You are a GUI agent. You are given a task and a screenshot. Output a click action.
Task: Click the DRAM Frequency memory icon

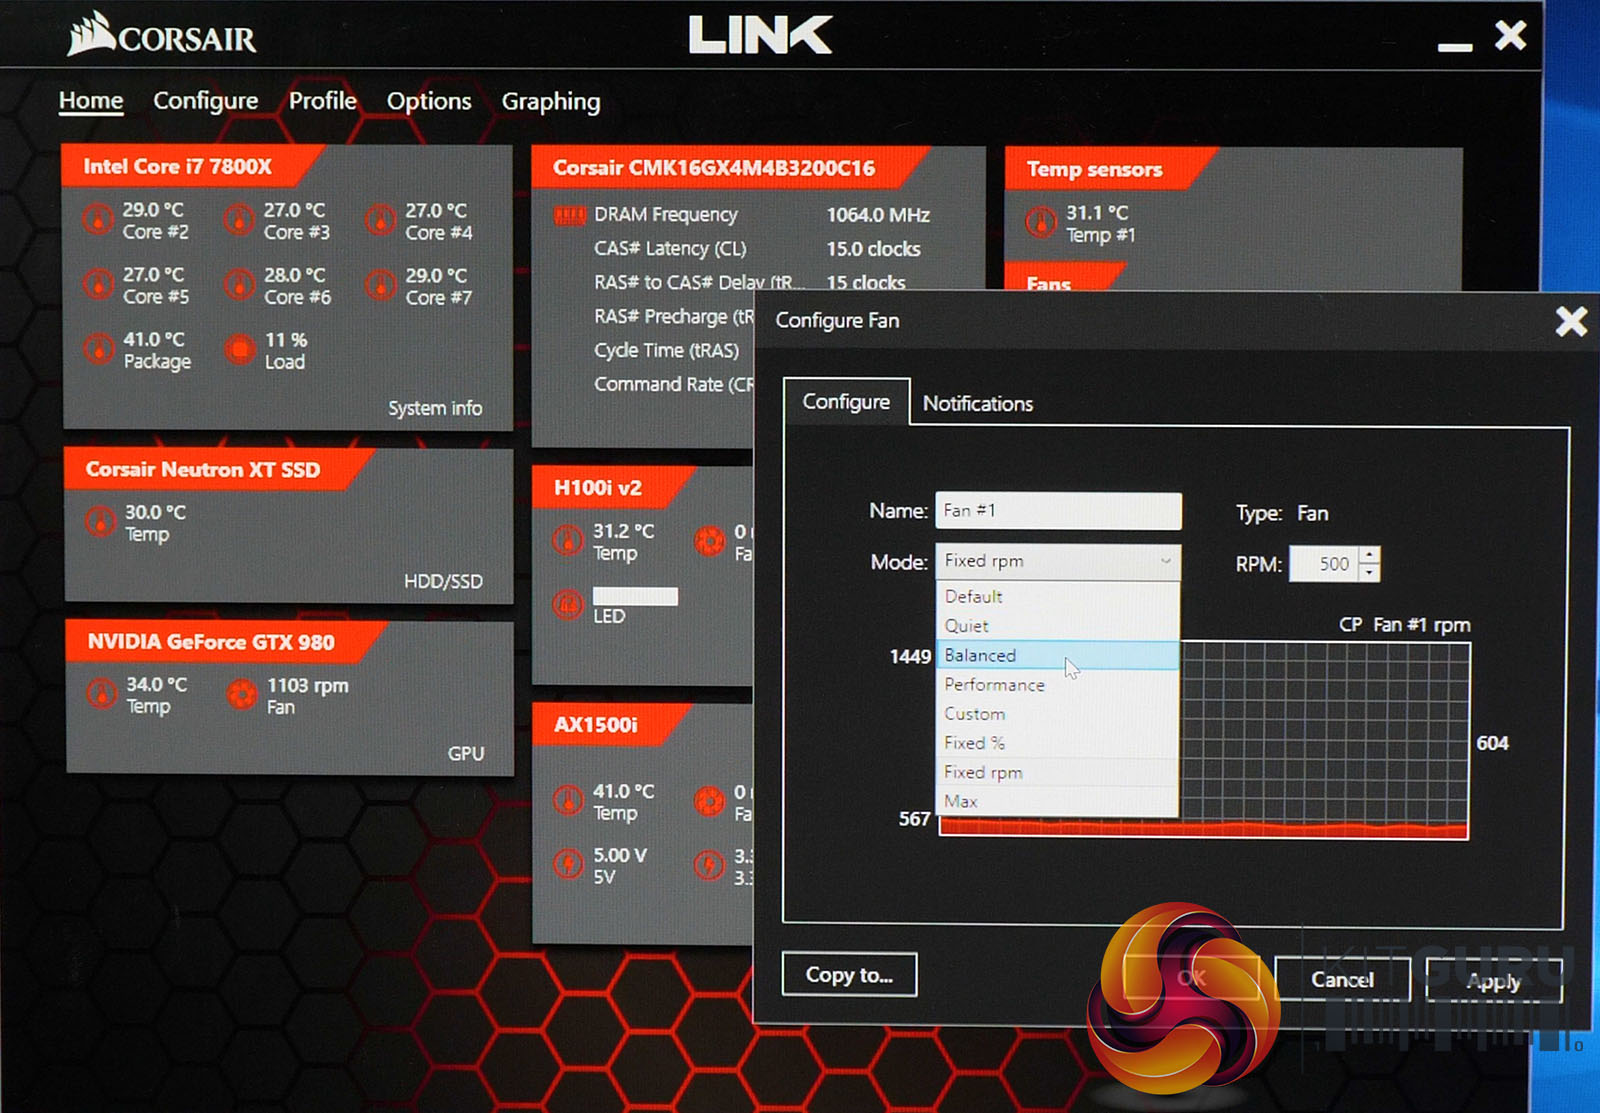pos(570,215)
